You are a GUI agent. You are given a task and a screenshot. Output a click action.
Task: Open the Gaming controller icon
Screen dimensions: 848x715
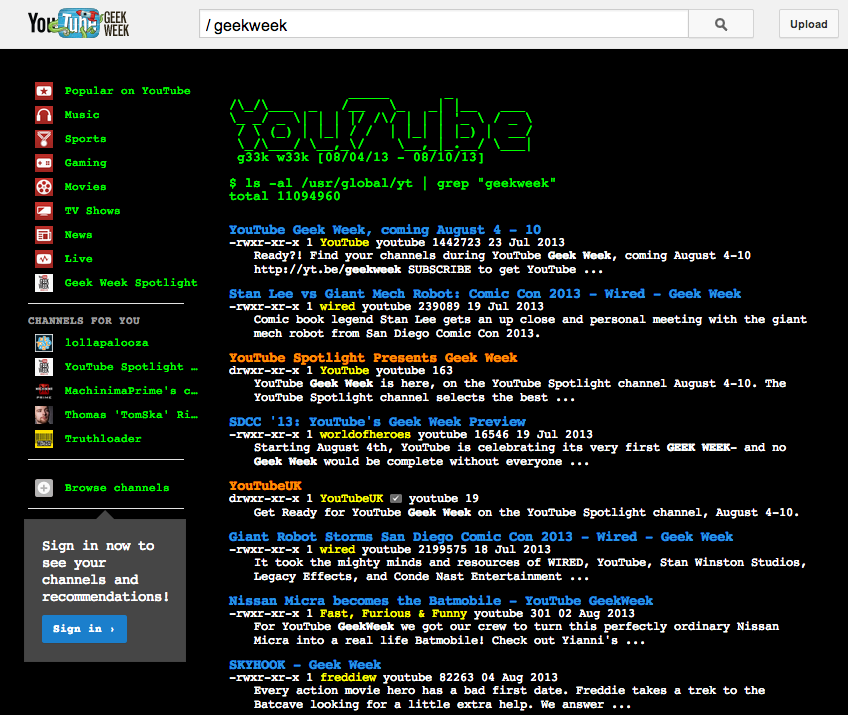point(44,163)
